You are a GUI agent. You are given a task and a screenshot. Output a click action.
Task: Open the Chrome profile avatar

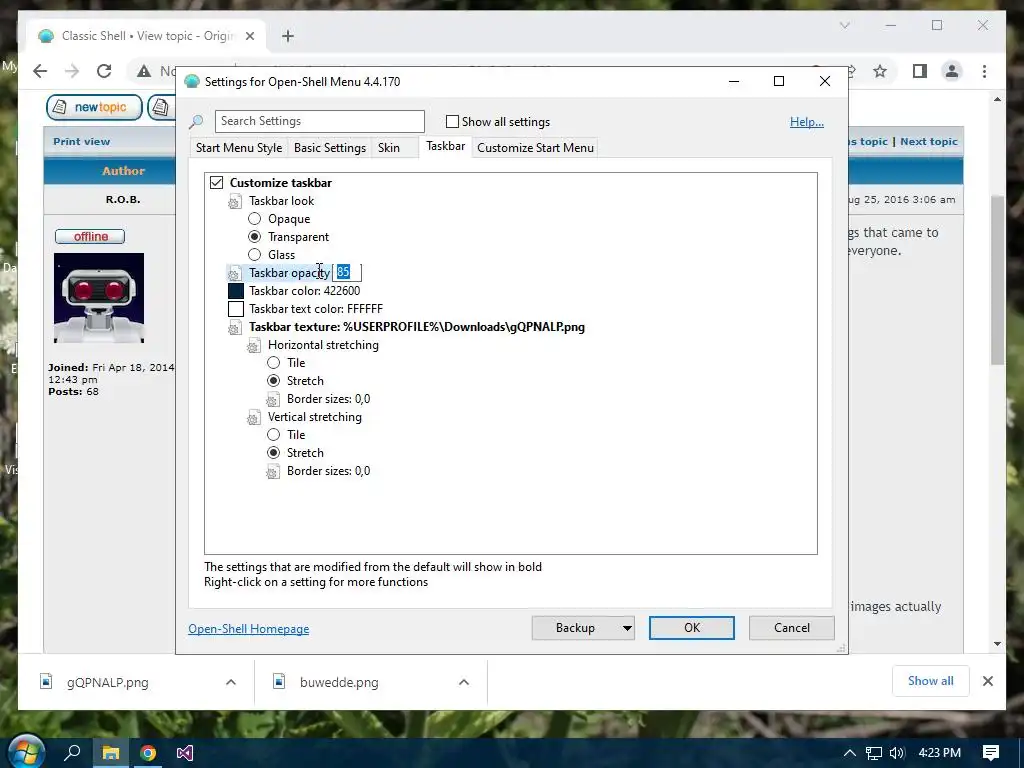tap(952, 71)
